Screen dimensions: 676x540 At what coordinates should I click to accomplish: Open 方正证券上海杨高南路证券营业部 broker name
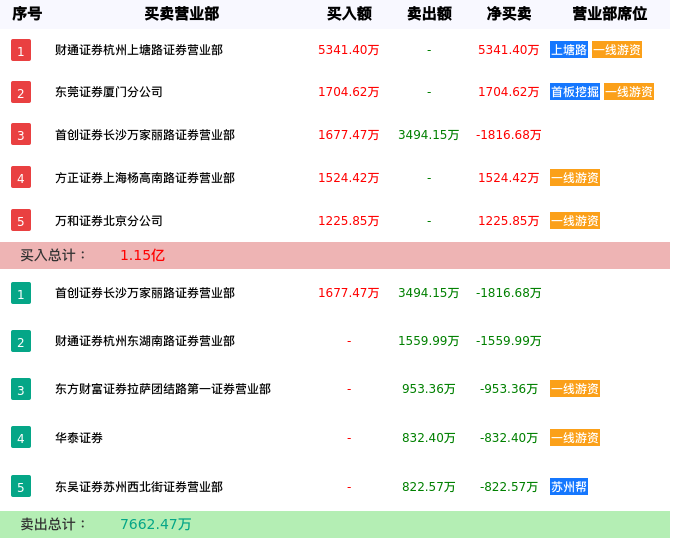[145, 178]
